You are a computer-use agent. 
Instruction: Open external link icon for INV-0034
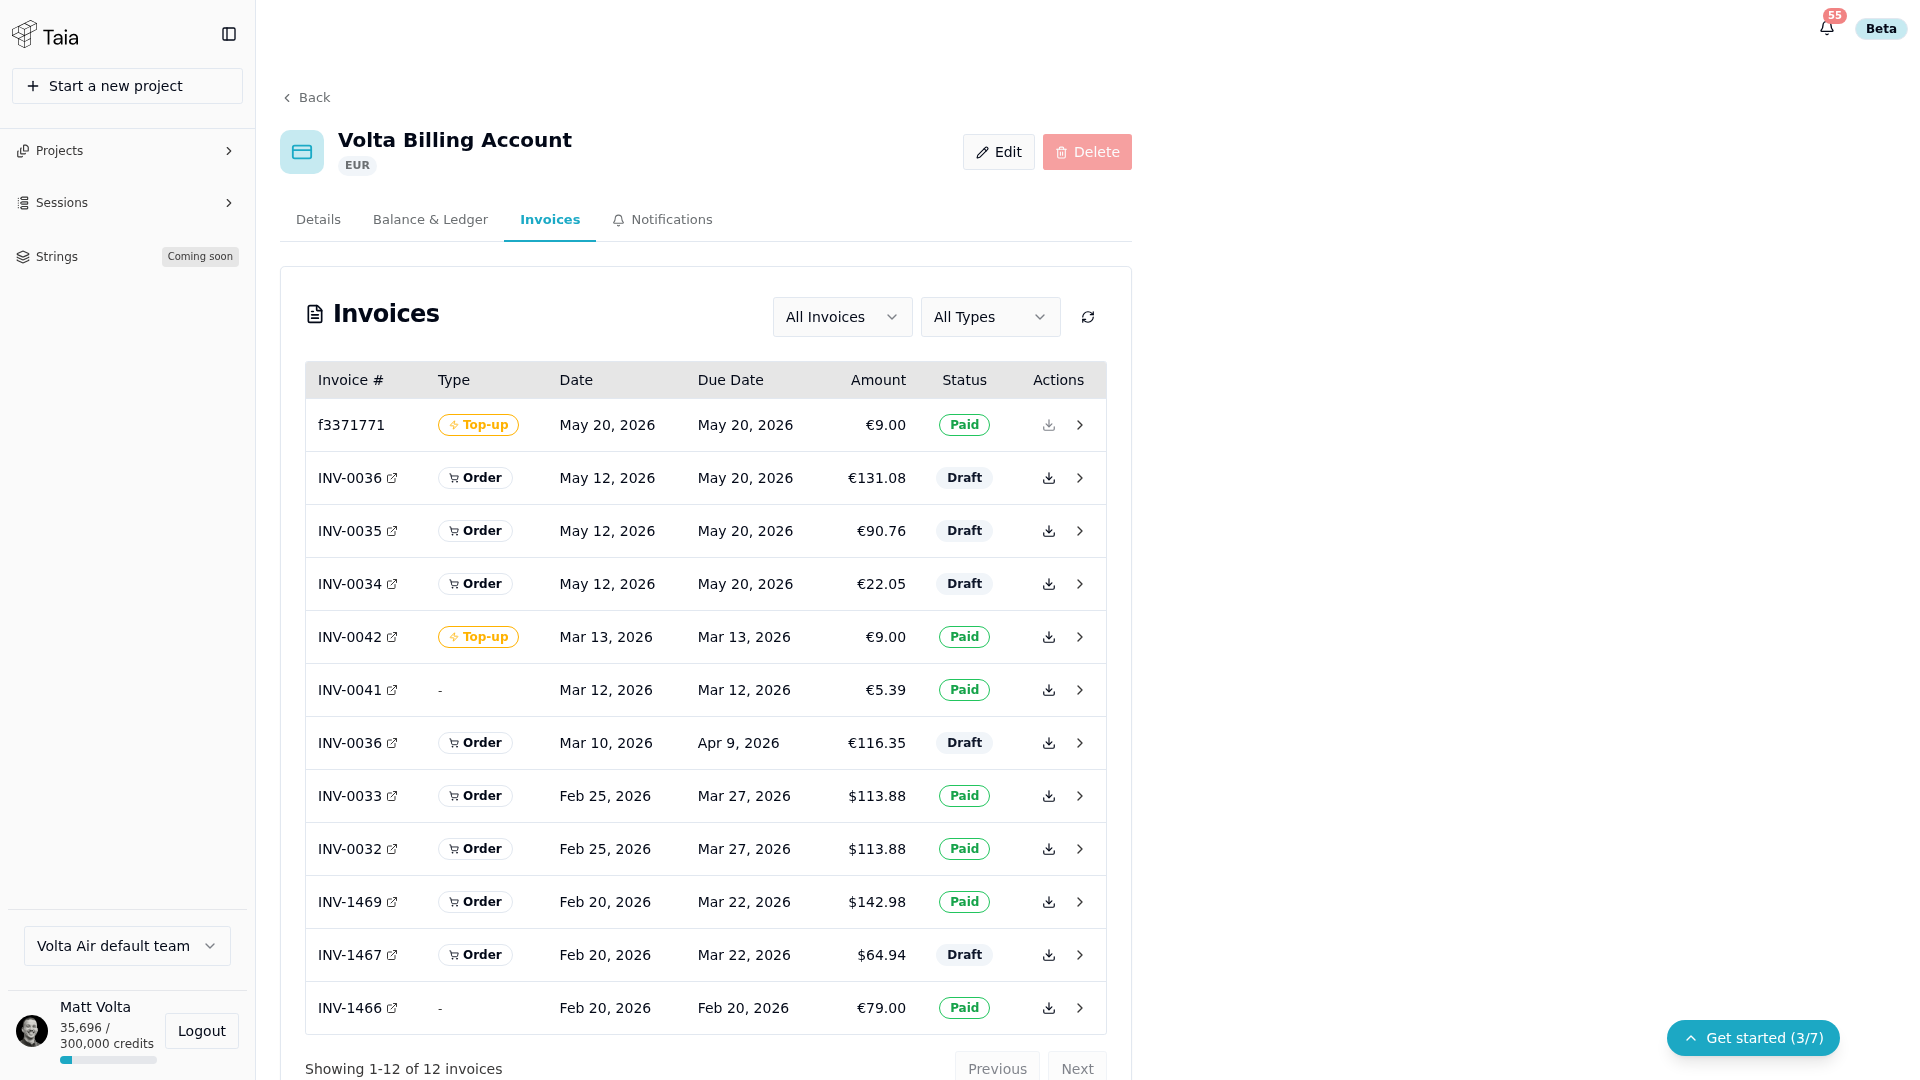tap(392, 584)
